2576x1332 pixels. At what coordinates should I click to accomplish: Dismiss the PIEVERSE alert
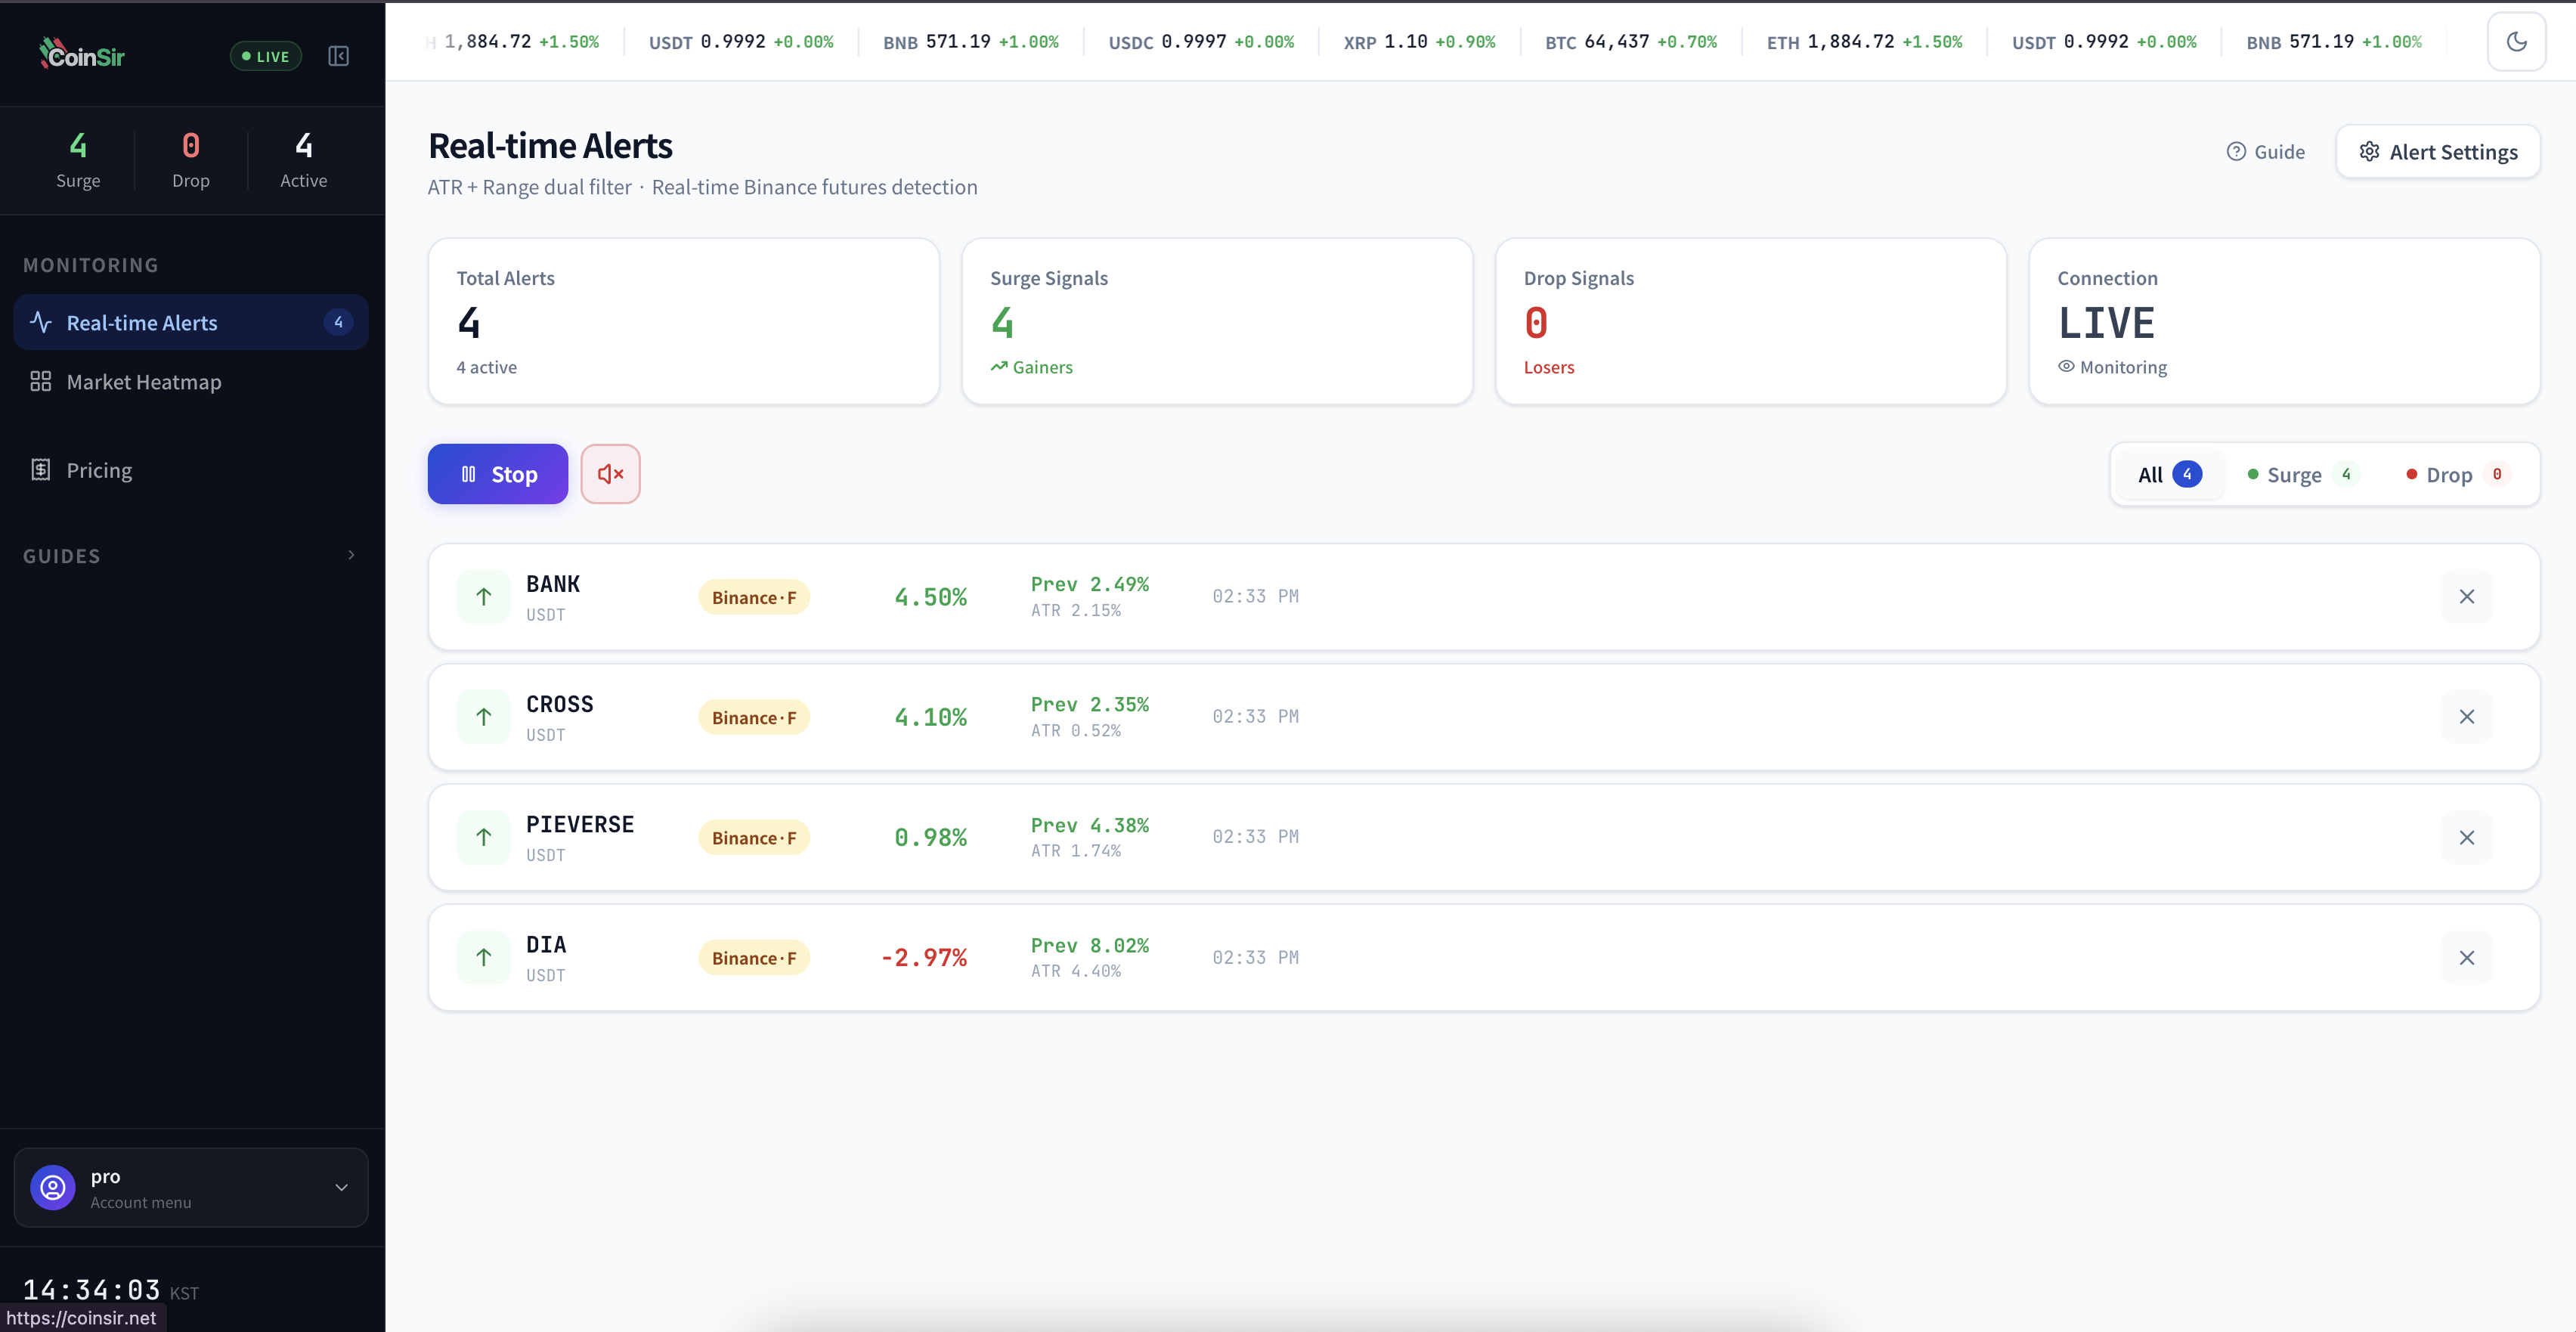[2466, 838]
